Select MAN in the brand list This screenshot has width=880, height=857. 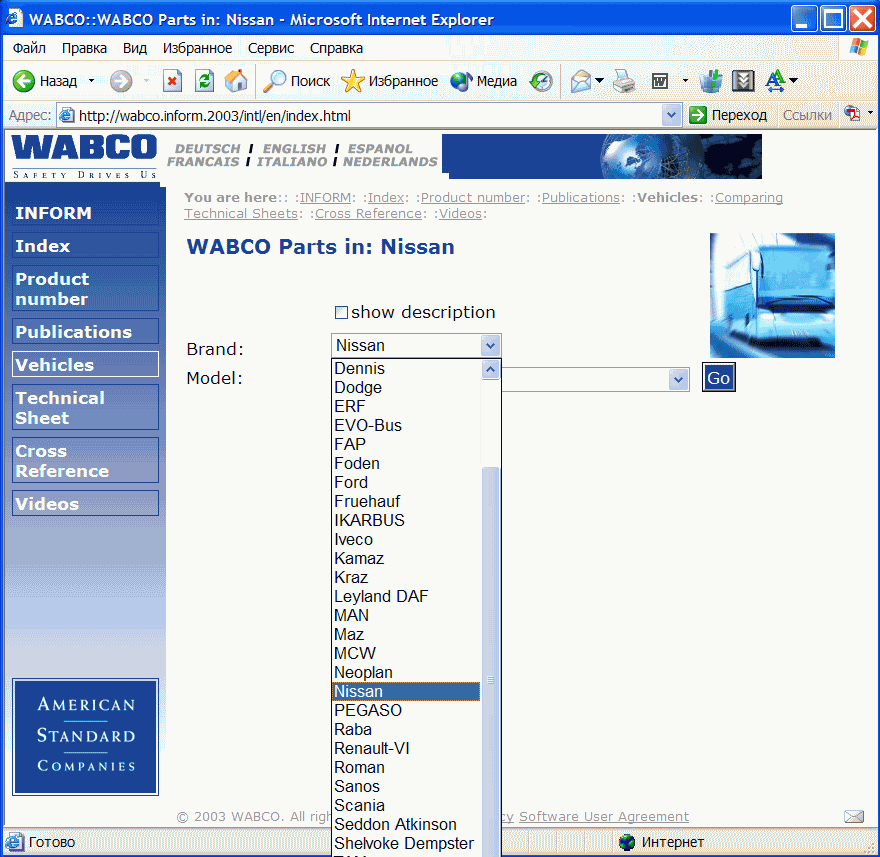[x=406, y=616]
